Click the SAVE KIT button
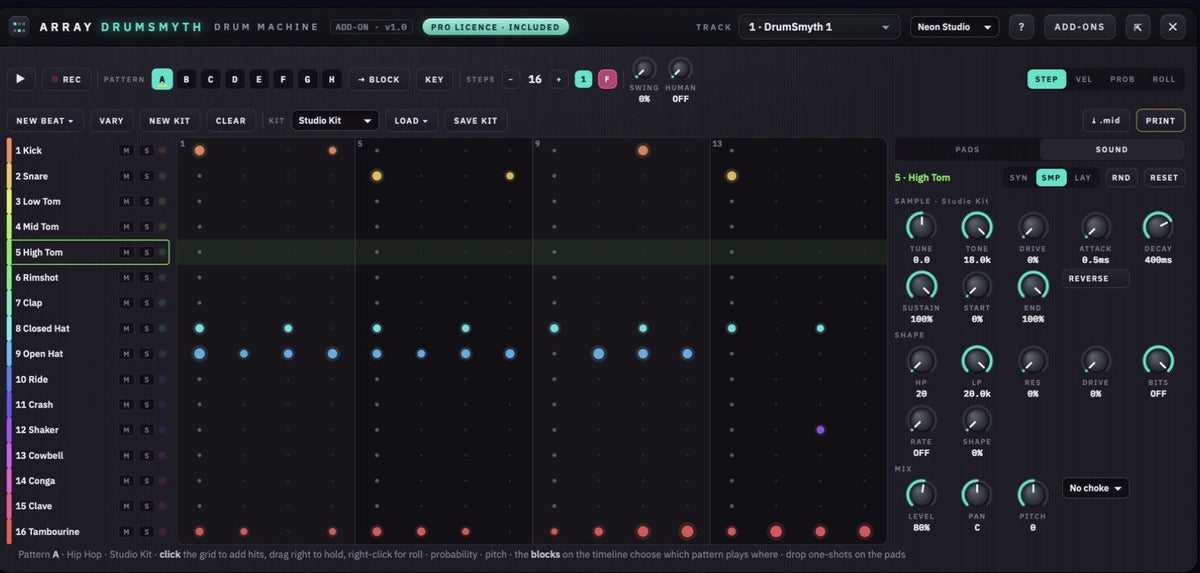 point(475,120)
